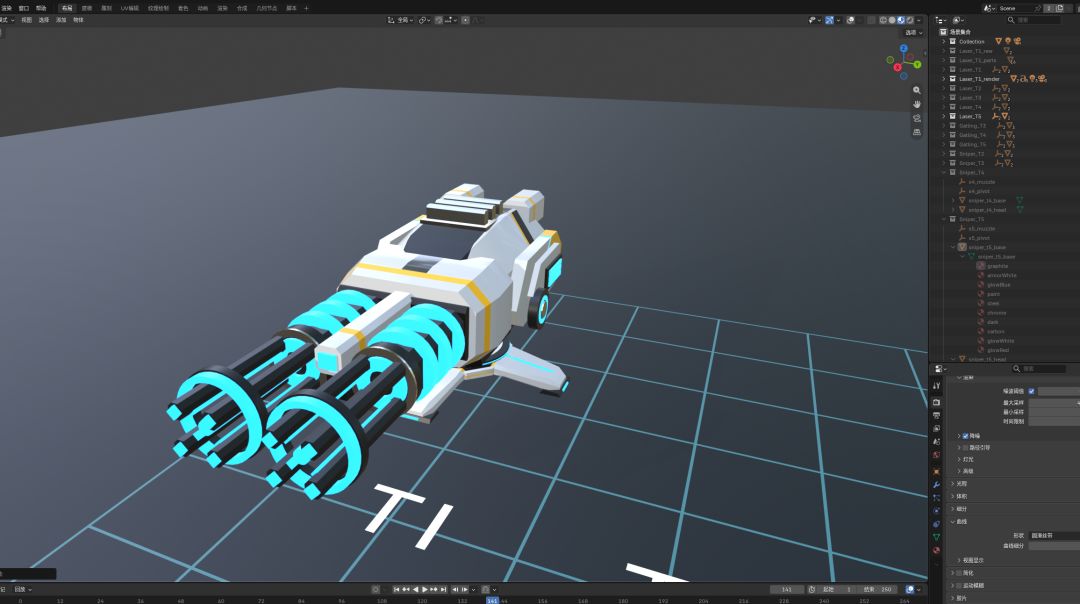1080x604 pixels.
Task: Expand the 光程 panel in properties
Action: coord(953,483)
